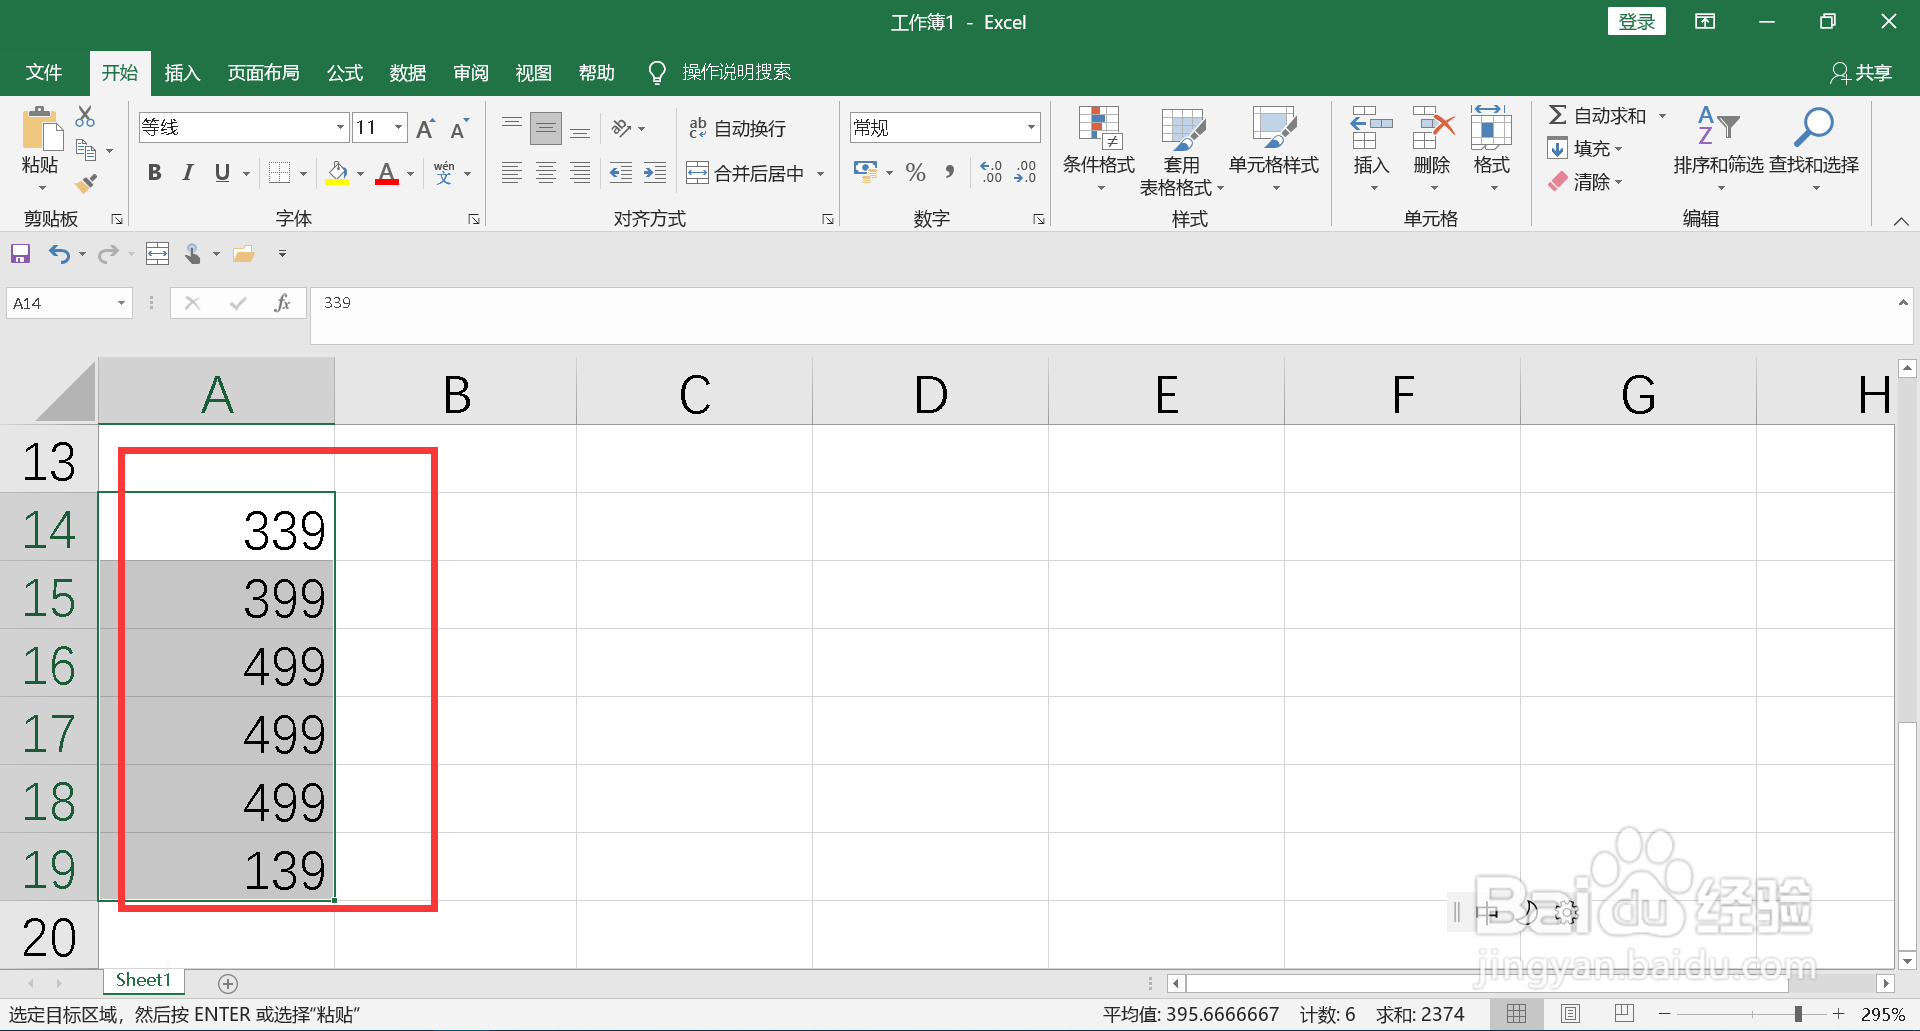Open 条件格式 conditional formatting
This screenshot has width=1920, height=1031.
[x=1099, y=150]
